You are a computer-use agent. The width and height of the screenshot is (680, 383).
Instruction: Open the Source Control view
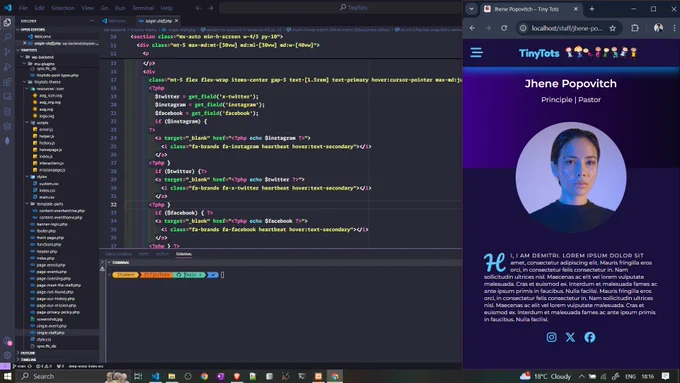coord(7,52)
